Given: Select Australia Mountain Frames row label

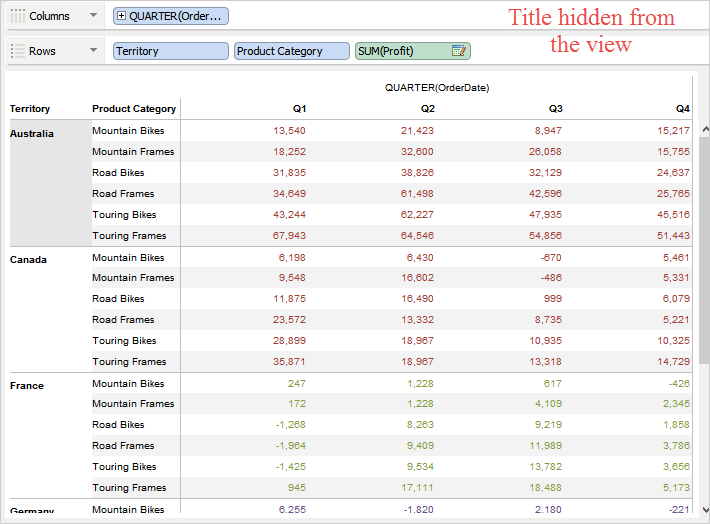Looking at the screenshot, I should pos(133,152).
